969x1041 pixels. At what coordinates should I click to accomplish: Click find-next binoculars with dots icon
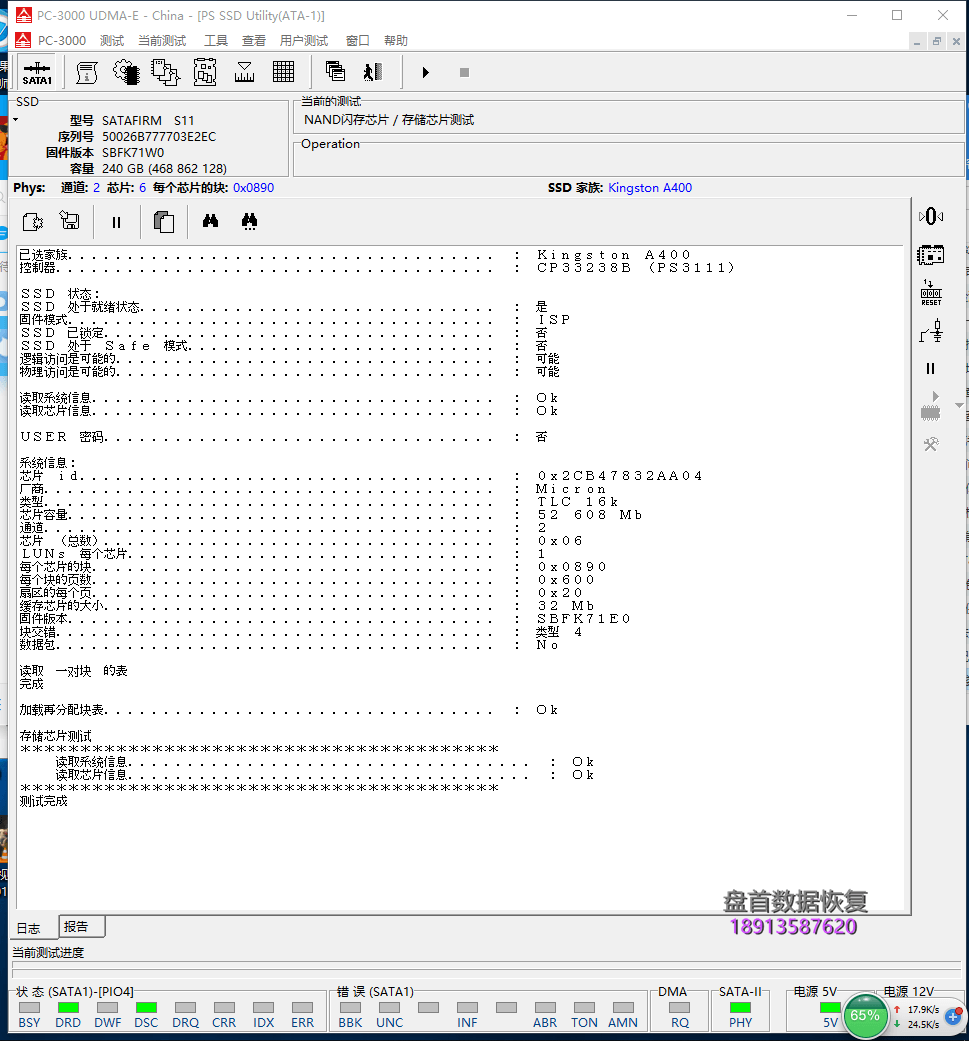pos(250,221)
